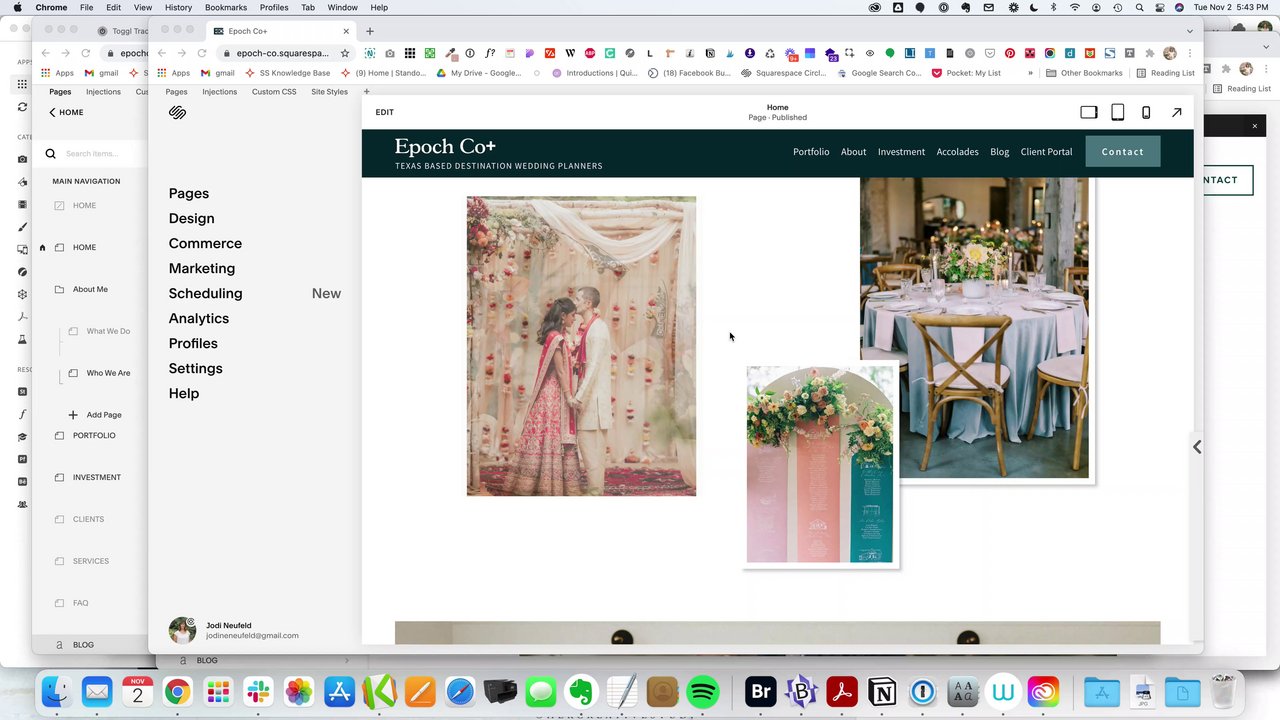Image resolution: width=1280 pixels, height=720 pixels.
Task: Click the Squarespace logo icon
Action: (x=177, y=113)
